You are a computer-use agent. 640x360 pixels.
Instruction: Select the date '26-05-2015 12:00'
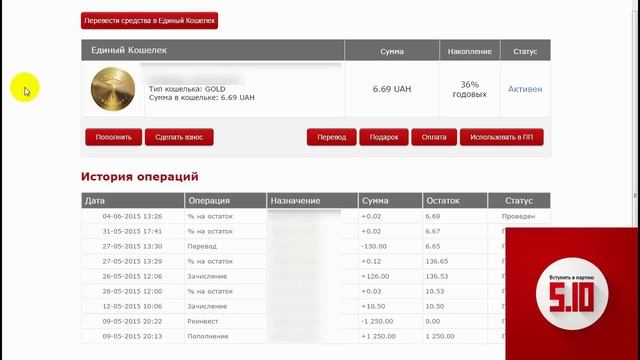(x=132, y=291)
